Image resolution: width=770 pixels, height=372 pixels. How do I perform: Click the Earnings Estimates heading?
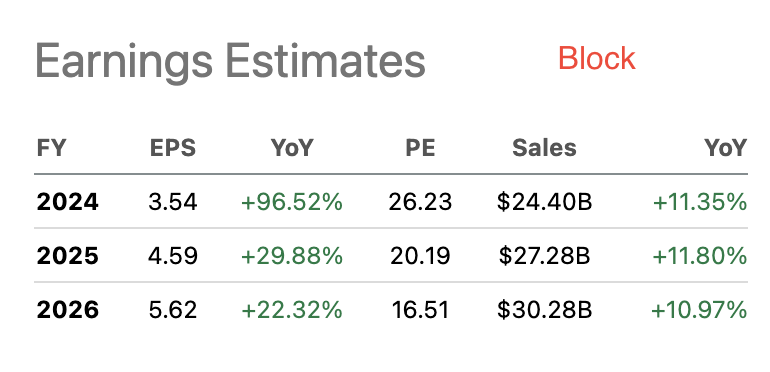(230, 62)
